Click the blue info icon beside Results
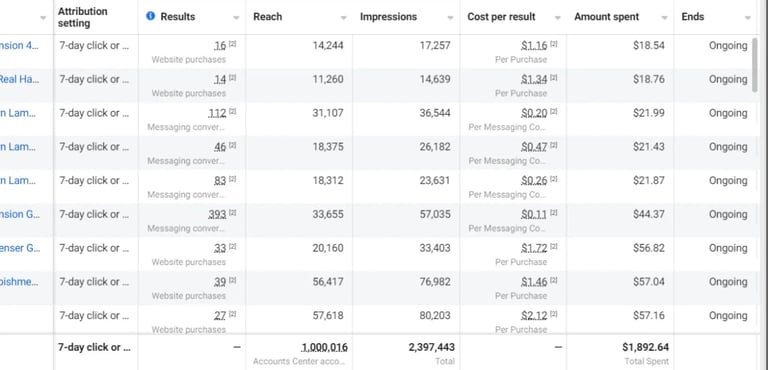The image size is (768, 370). click(x=150, y=16)
